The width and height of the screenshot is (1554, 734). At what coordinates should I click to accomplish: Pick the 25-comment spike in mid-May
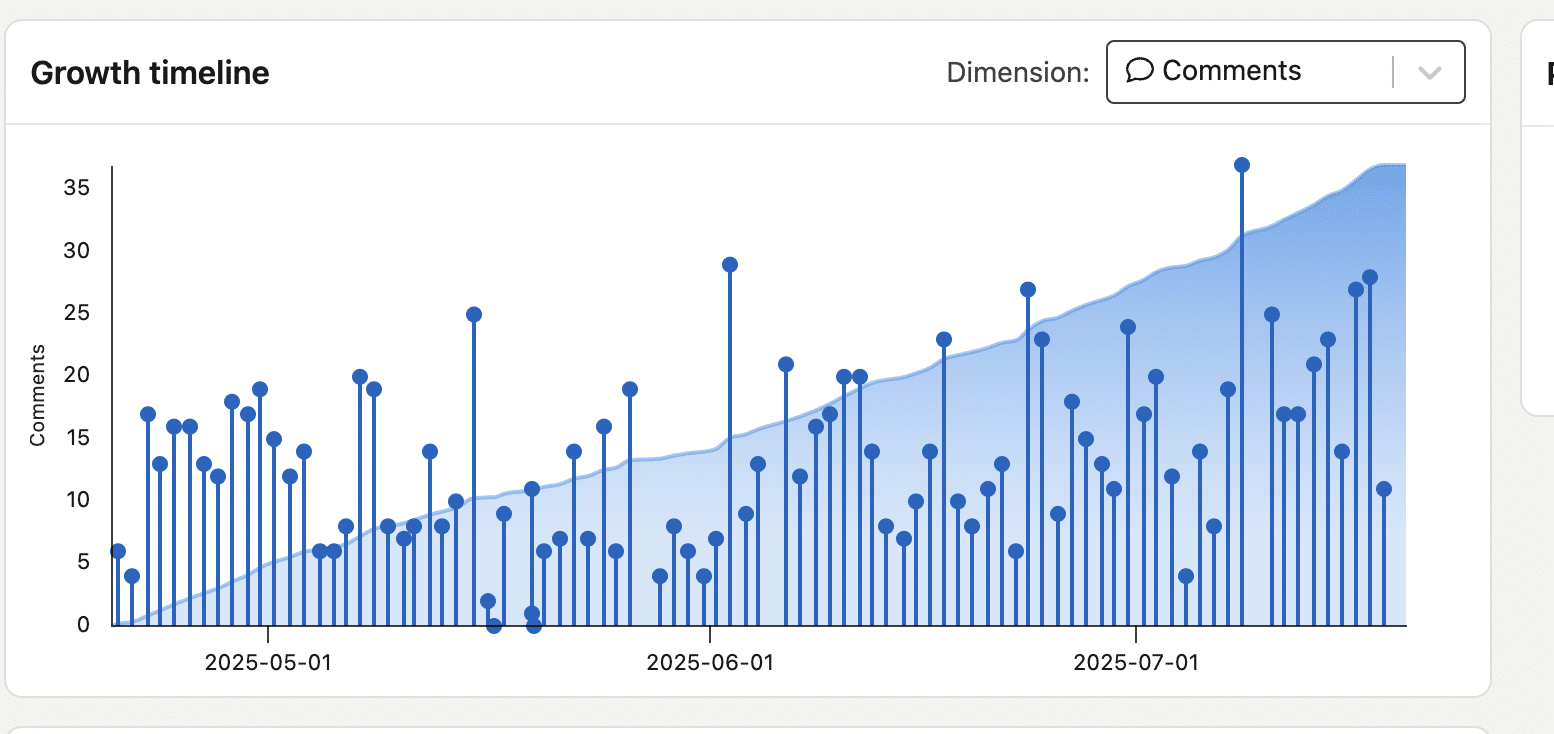pos(474,315)
